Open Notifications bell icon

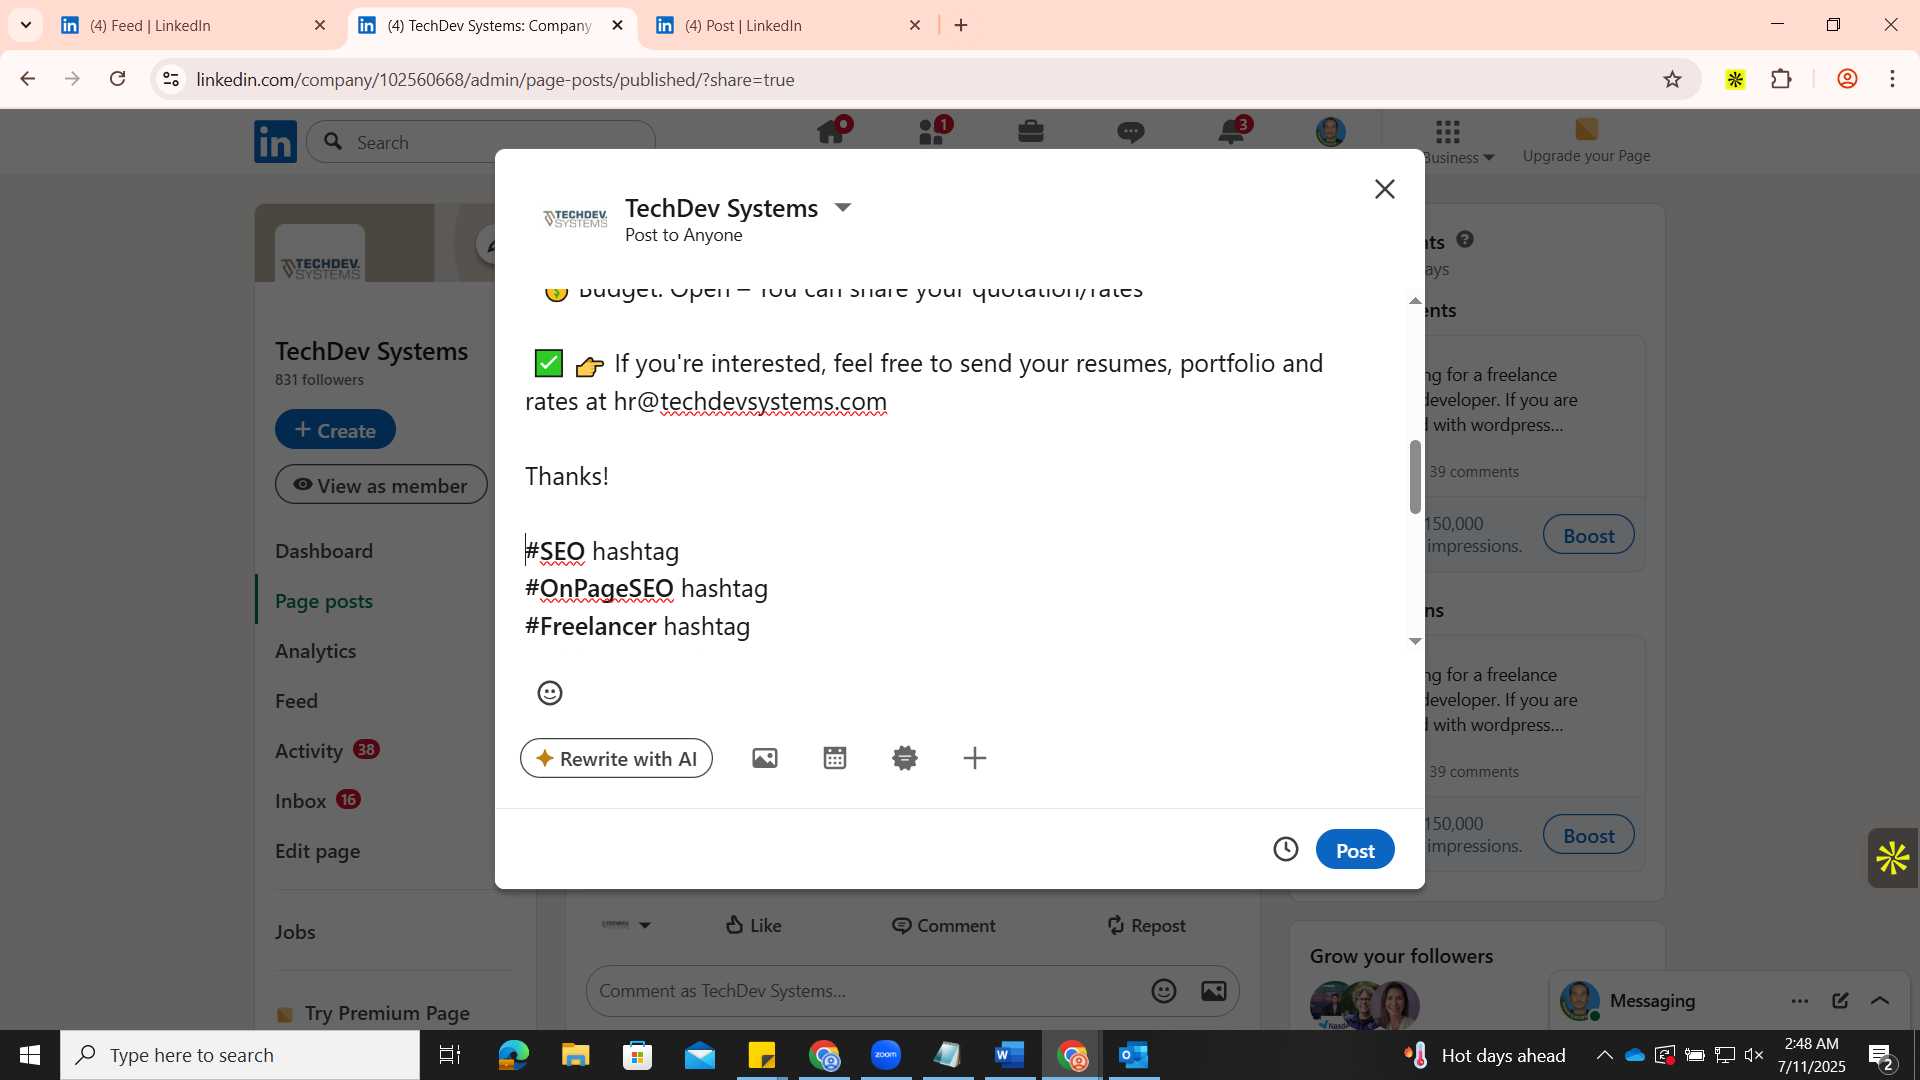click(x=1231, y=132)
